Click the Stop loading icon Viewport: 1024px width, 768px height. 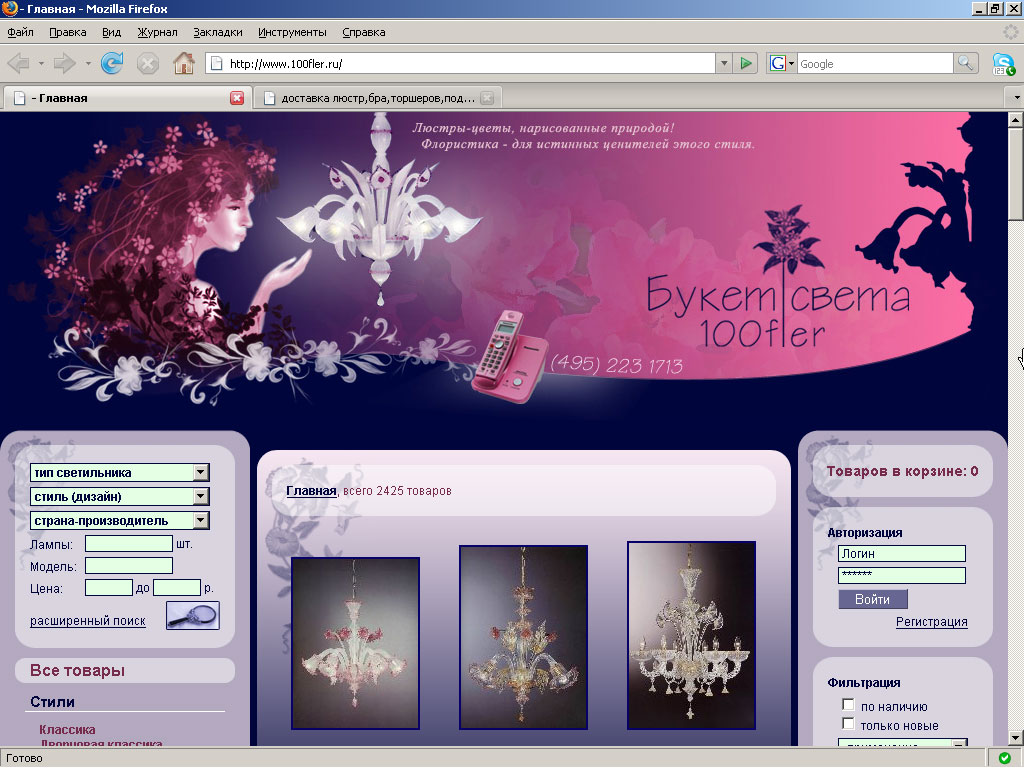click(148, 63)
